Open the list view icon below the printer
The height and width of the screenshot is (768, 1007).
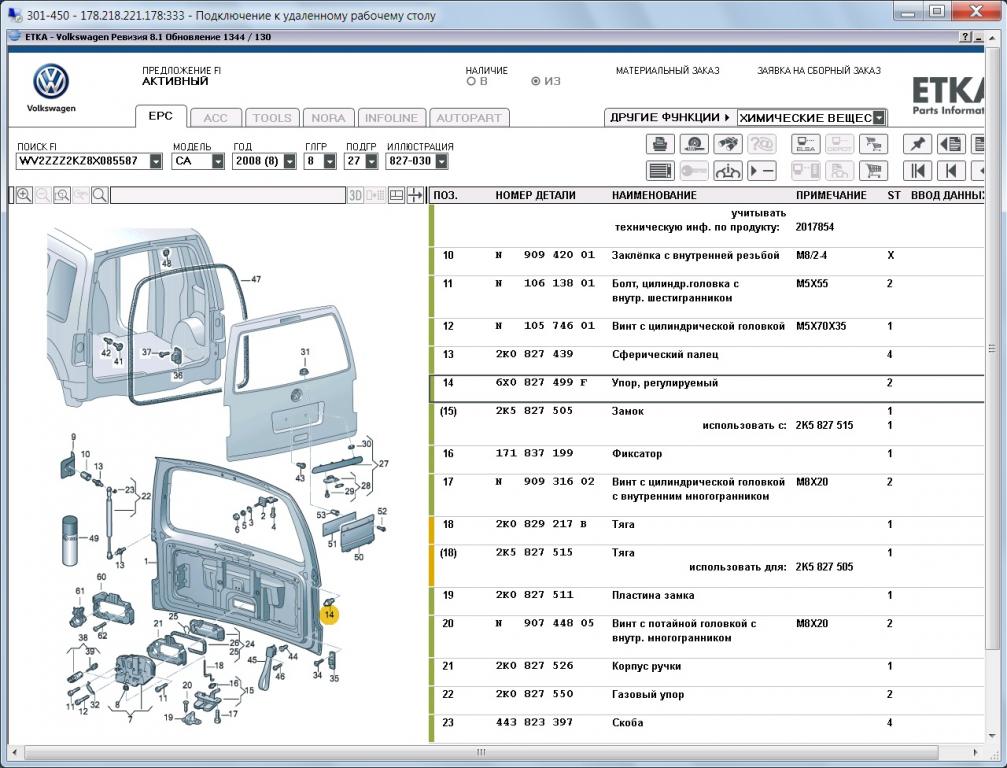click(660, 171)
